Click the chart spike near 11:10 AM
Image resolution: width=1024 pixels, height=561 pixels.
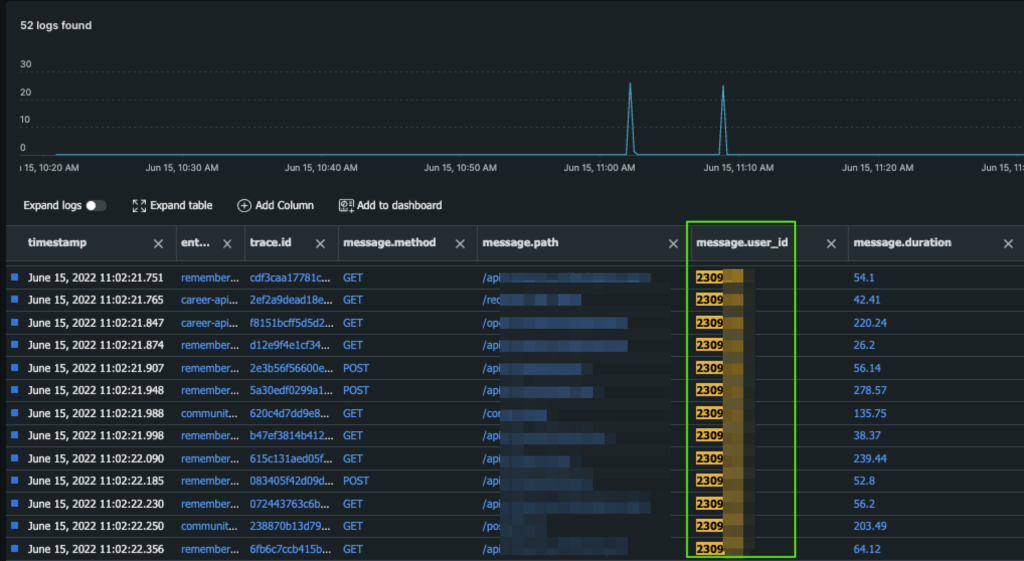point(723,119)
